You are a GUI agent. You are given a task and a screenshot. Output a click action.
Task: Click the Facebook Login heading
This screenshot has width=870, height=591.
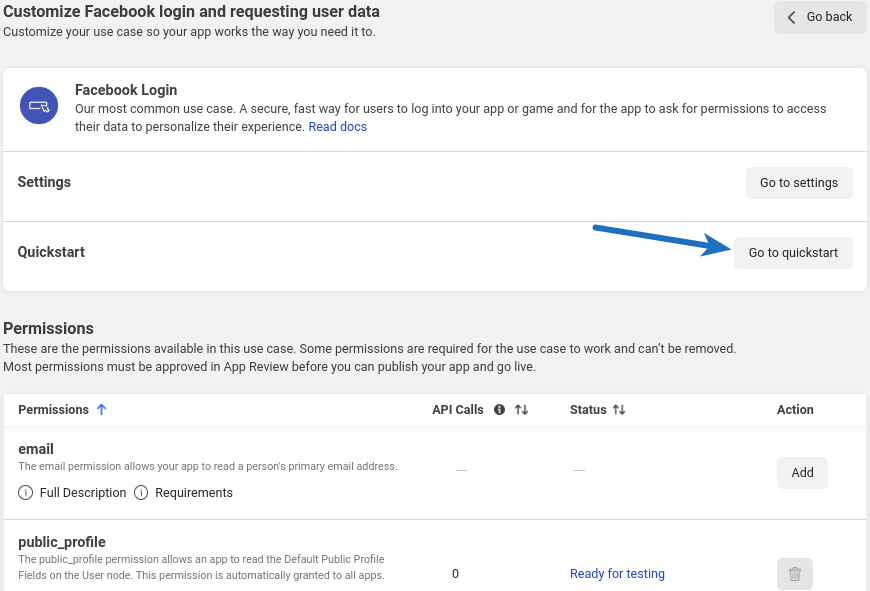tap(126, 90)
